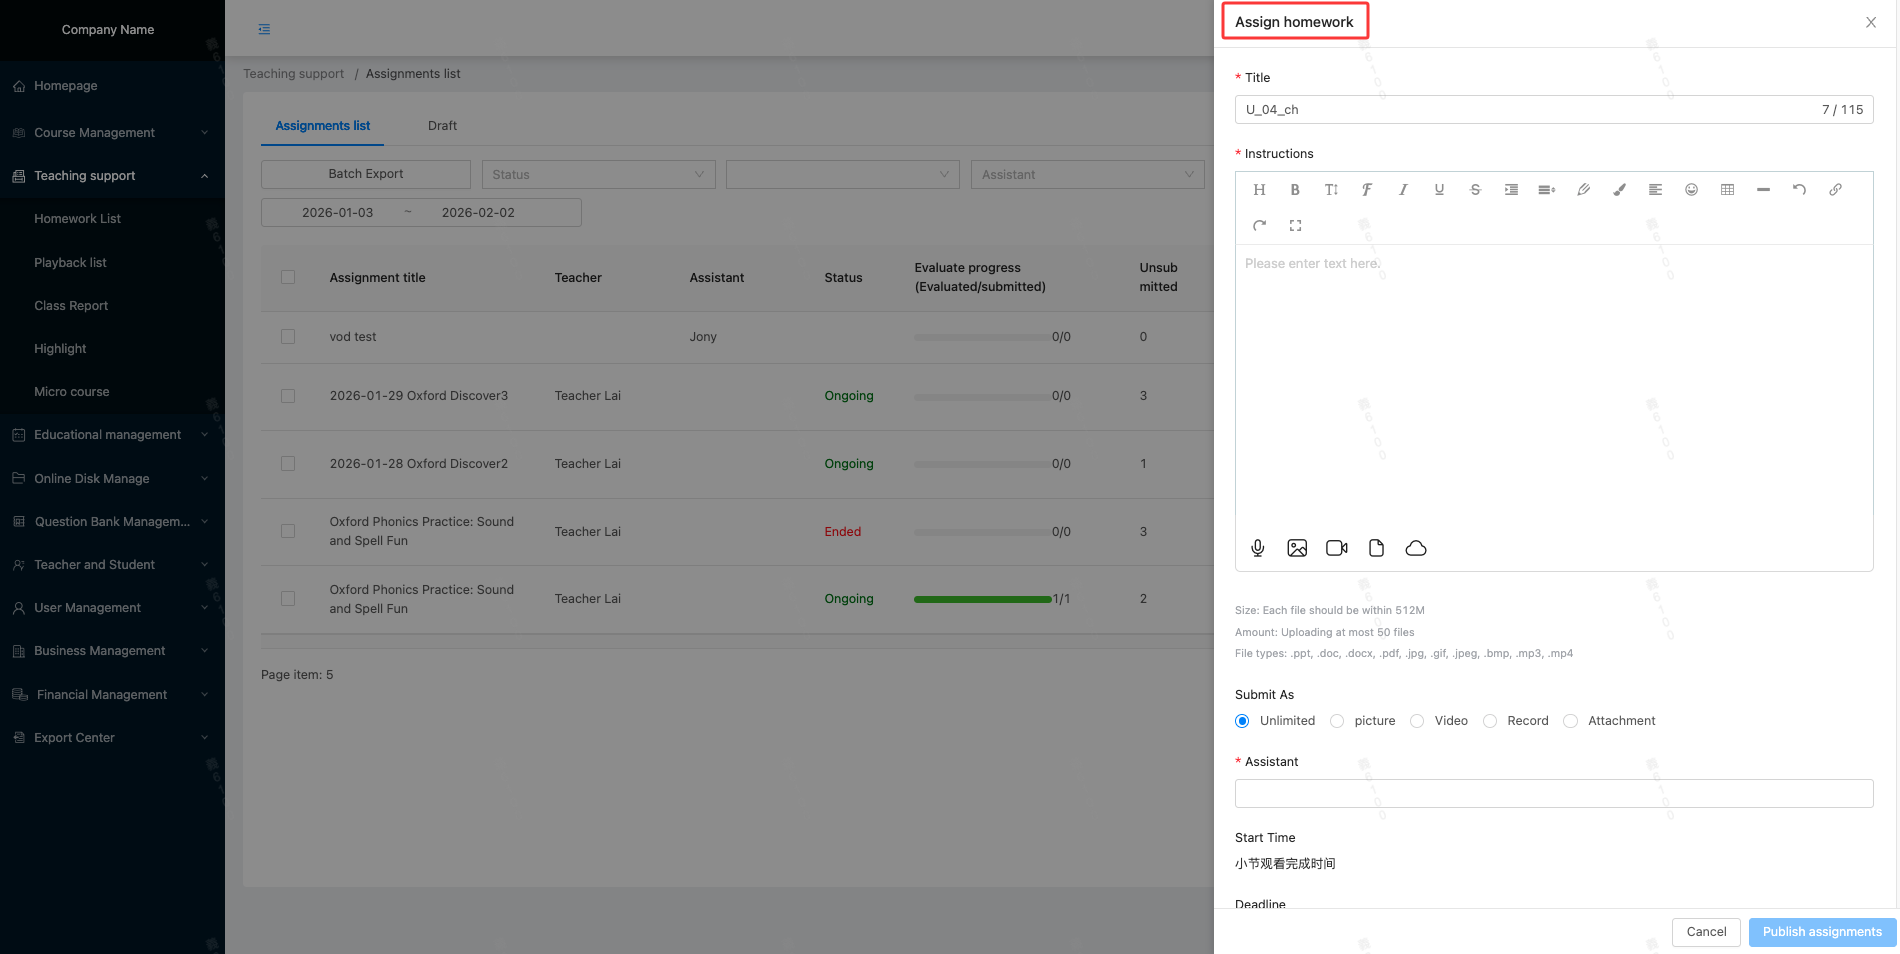This screenshot has width=1900, height=954.
Task: Open the Status filter dropdown
Action: [598, 175]
